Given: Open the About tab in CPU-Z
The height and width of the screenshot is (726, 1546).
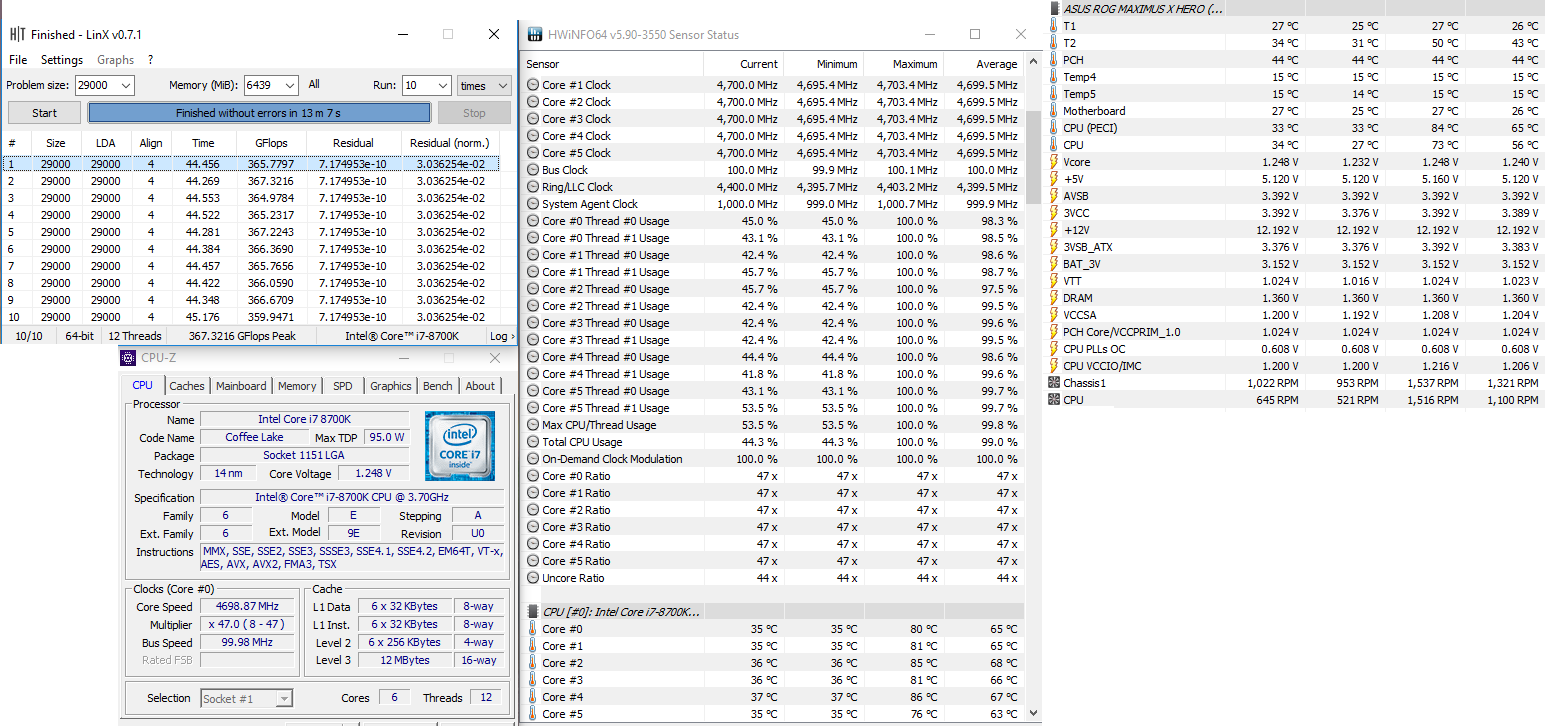Looking at the screenshot, I should coord(480,386).
